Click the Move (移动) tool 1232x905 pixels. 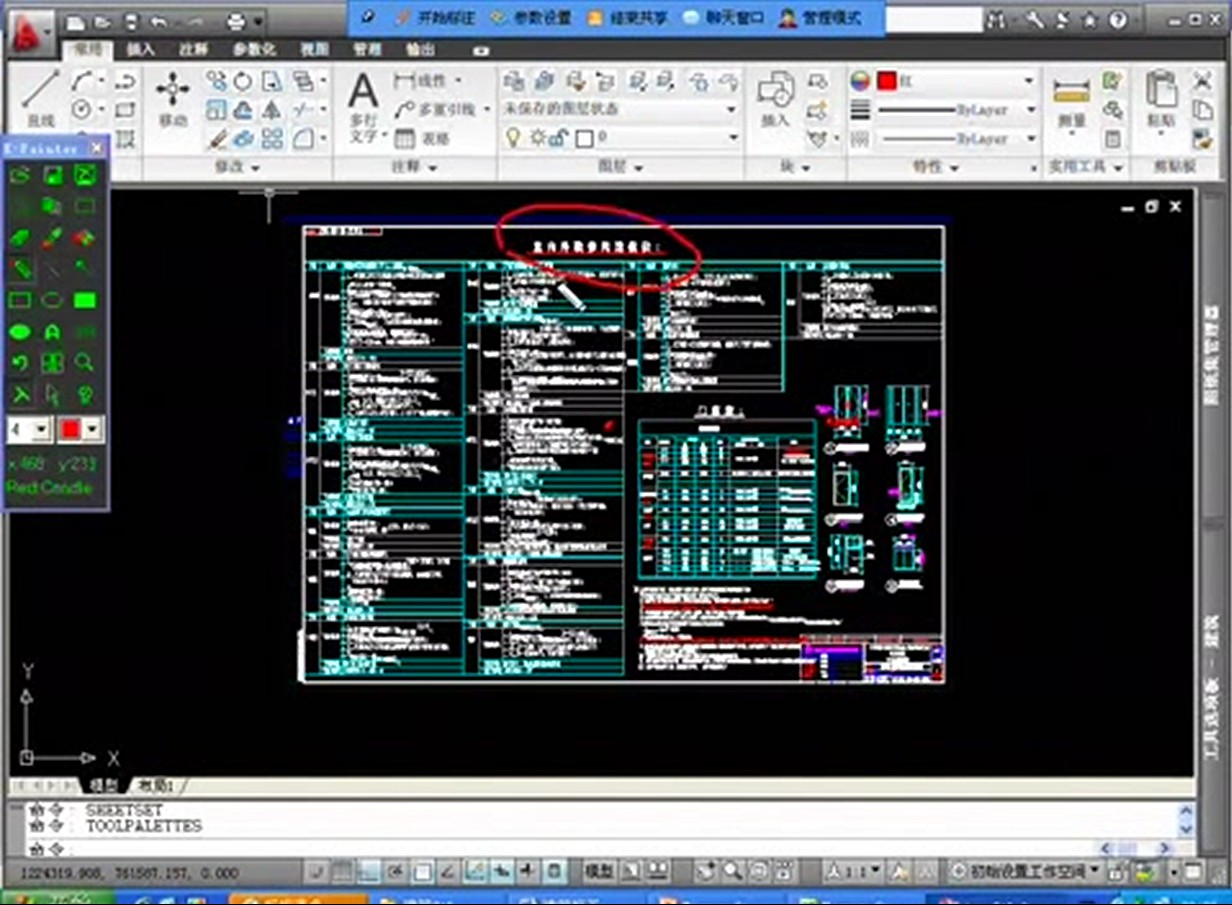coord(173,98)
